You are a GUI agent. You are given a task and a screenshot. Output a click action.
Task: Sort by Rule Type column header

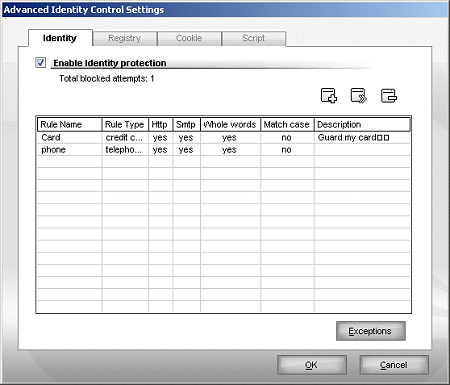coord(125,124)
